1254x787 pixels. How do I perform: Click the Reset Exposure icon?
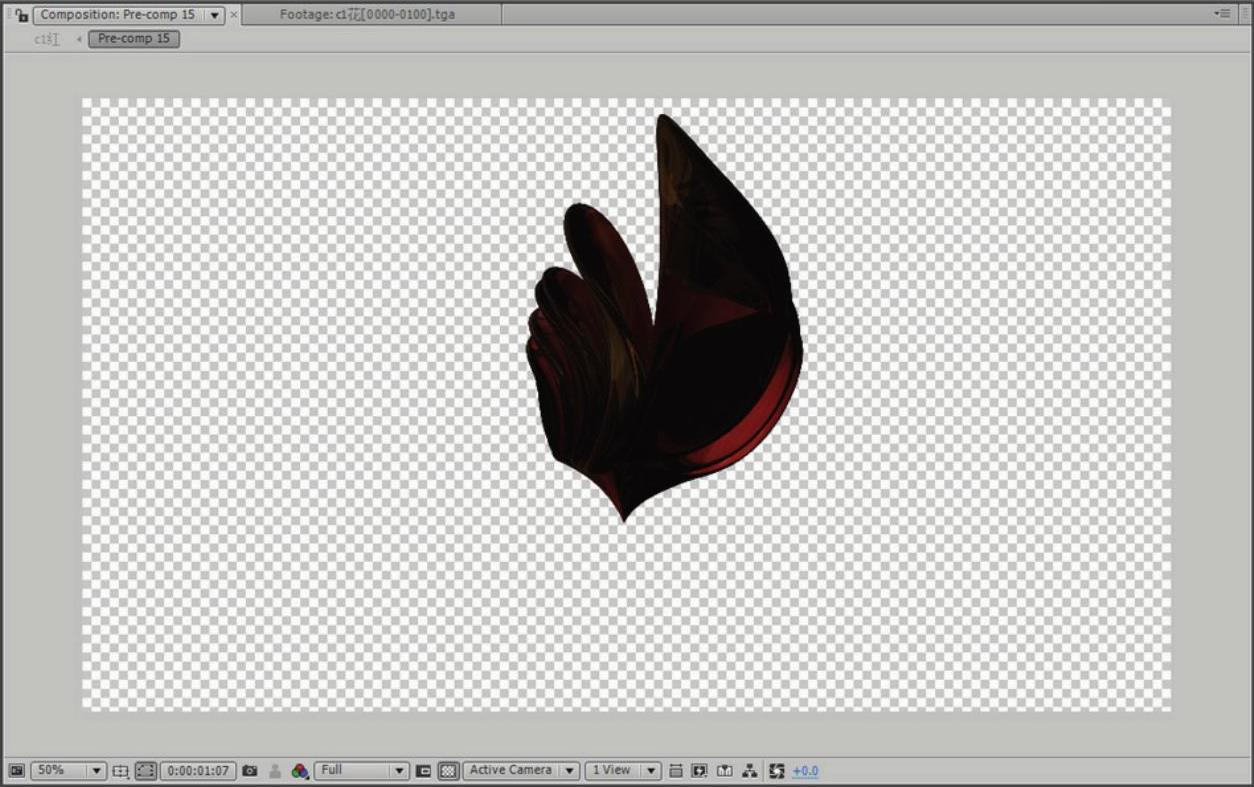pyautogui.click(x=777, y=771)
